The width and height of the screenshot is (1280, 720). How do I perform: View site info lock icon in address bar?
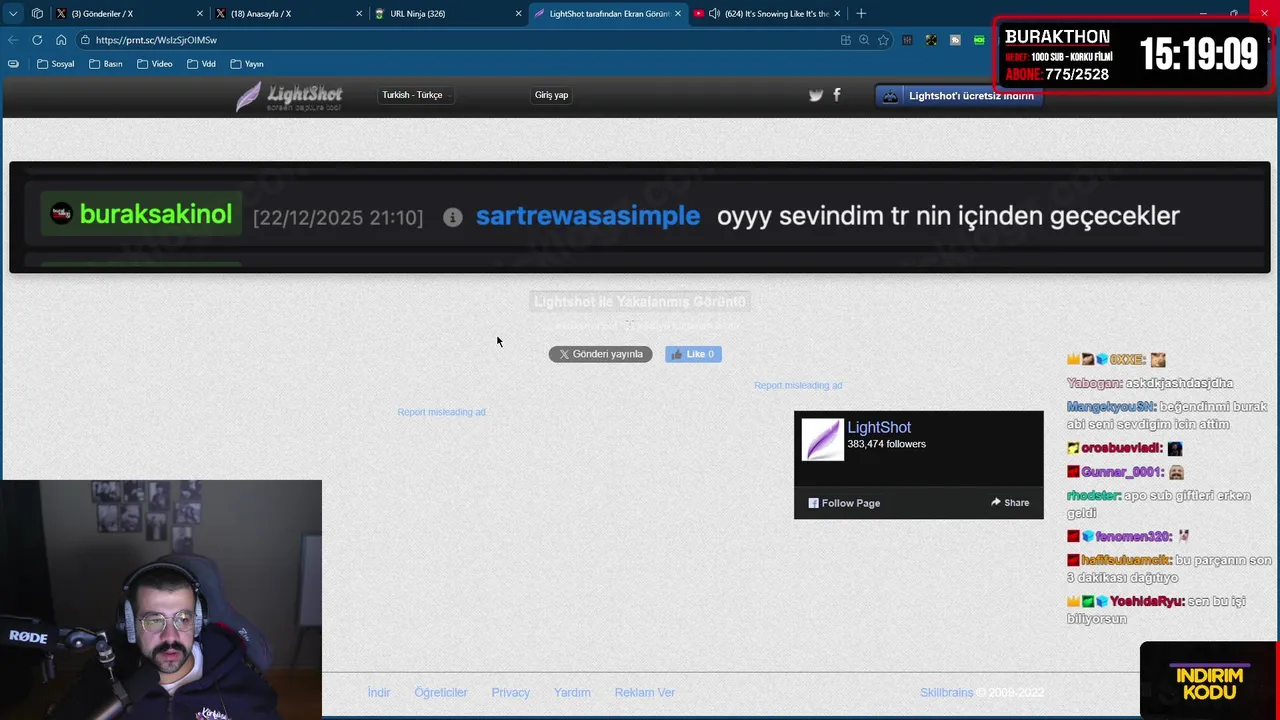tap(86, 40)
